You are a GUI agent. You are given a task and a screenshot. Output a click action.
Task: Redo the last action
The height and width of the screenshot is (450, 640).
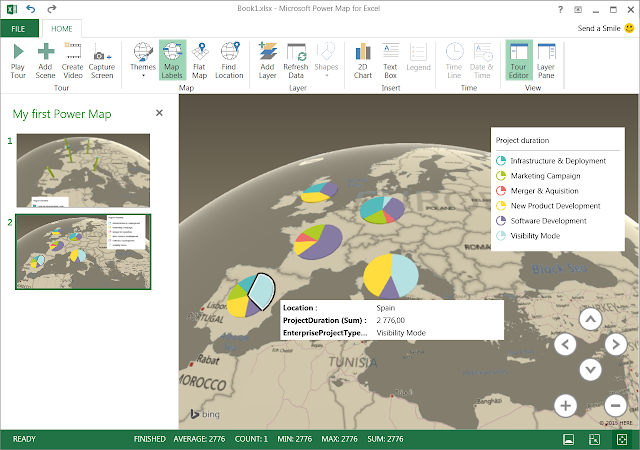(51, 9)
